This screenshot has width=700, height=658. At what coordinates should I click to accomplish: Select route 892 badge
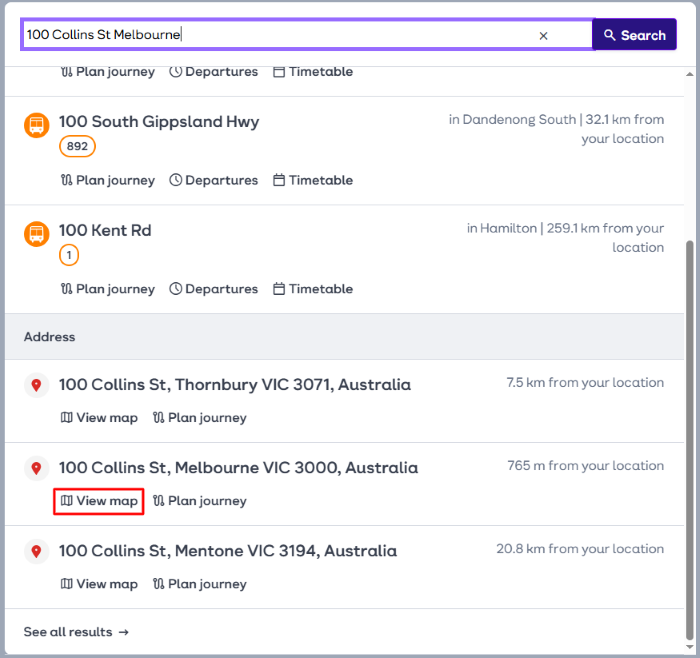pyautogui.click(x=77, y=147)
